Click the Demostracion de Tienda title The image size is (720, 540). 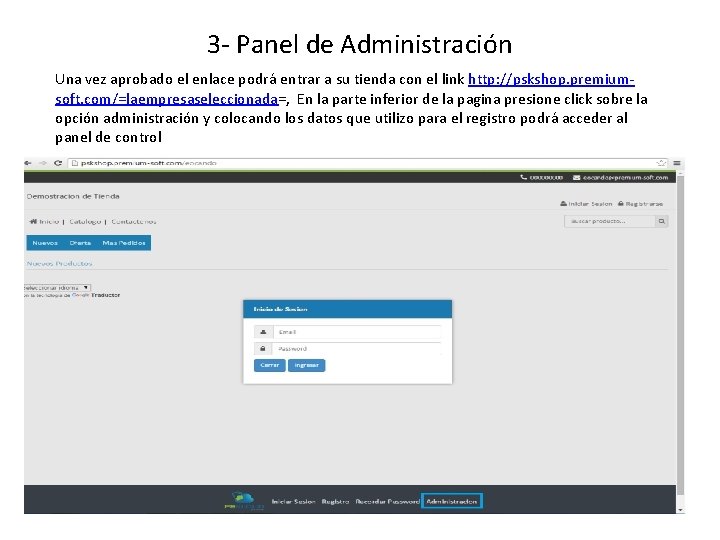(73, 196)
